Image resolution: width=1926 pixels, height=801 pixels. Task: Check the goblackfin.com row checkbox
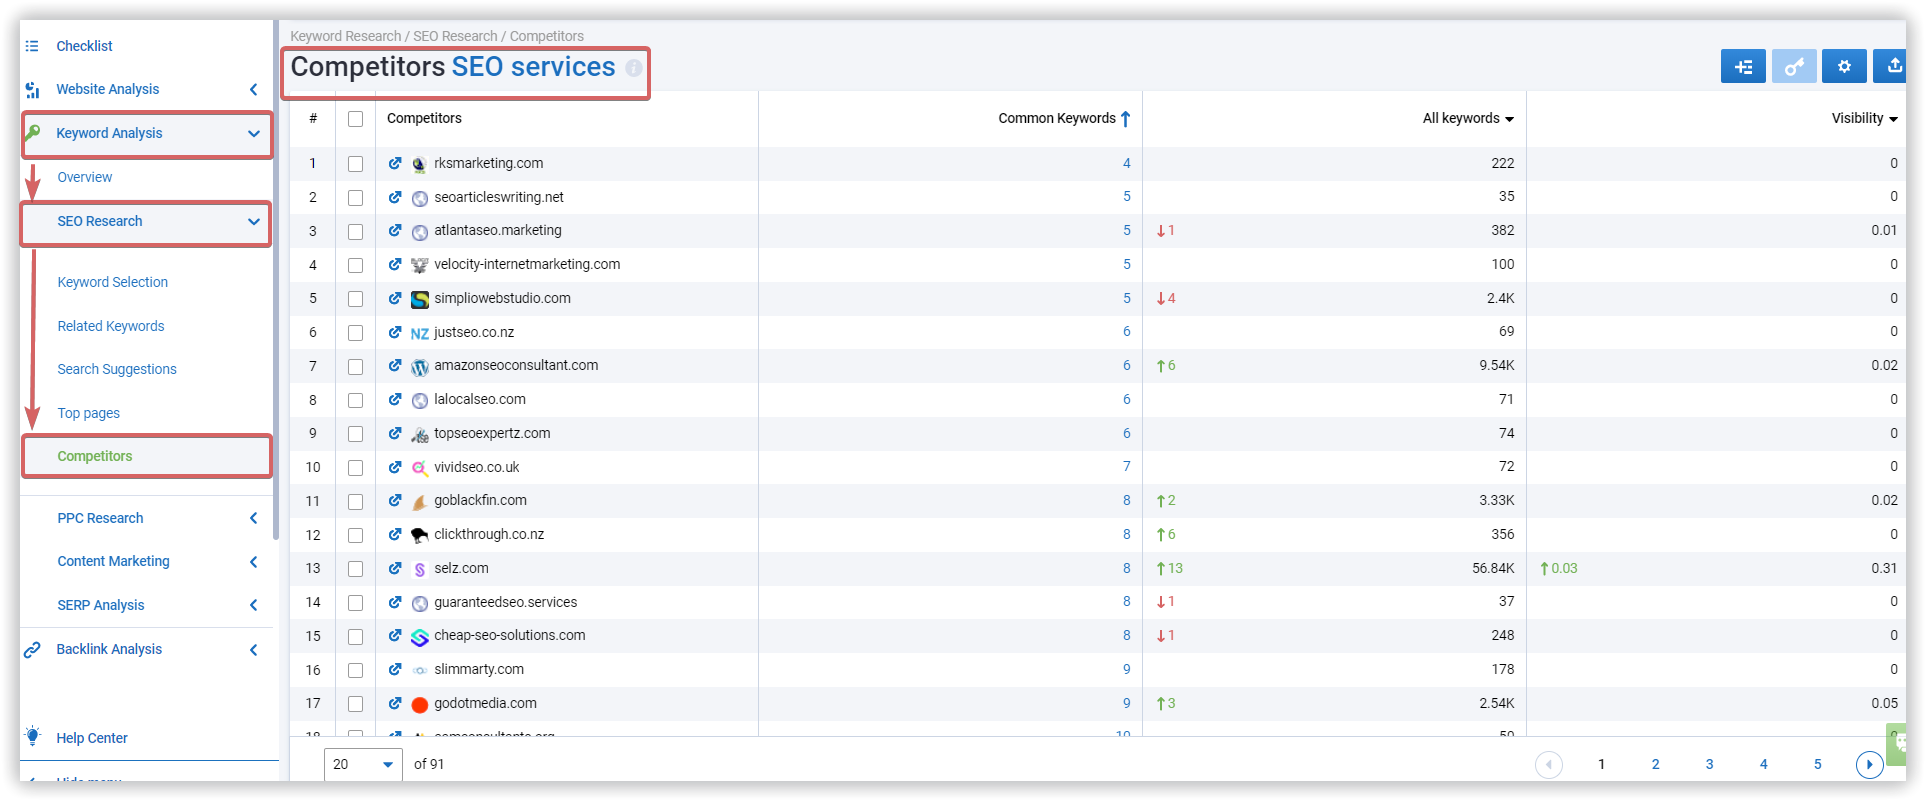tap(355, 501)
